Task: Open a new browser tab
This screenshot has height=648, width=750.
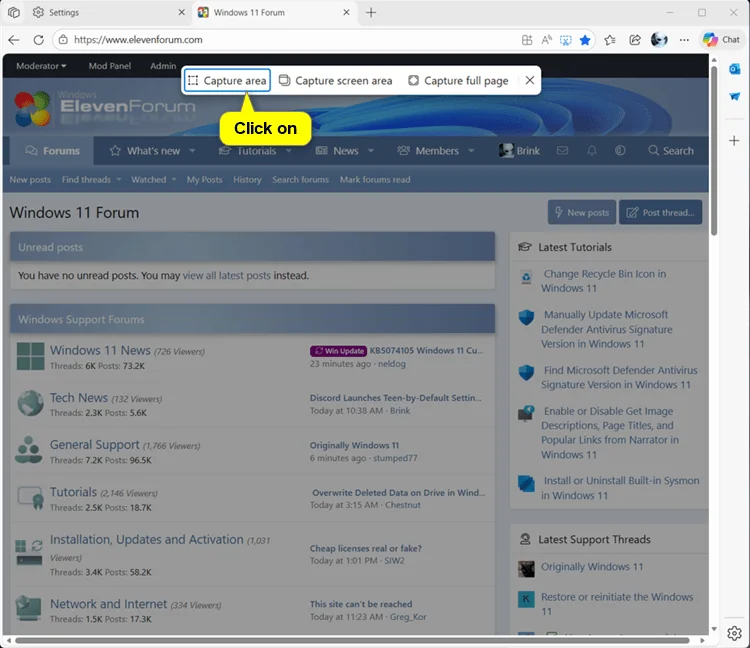Action: tap(371, 12)
